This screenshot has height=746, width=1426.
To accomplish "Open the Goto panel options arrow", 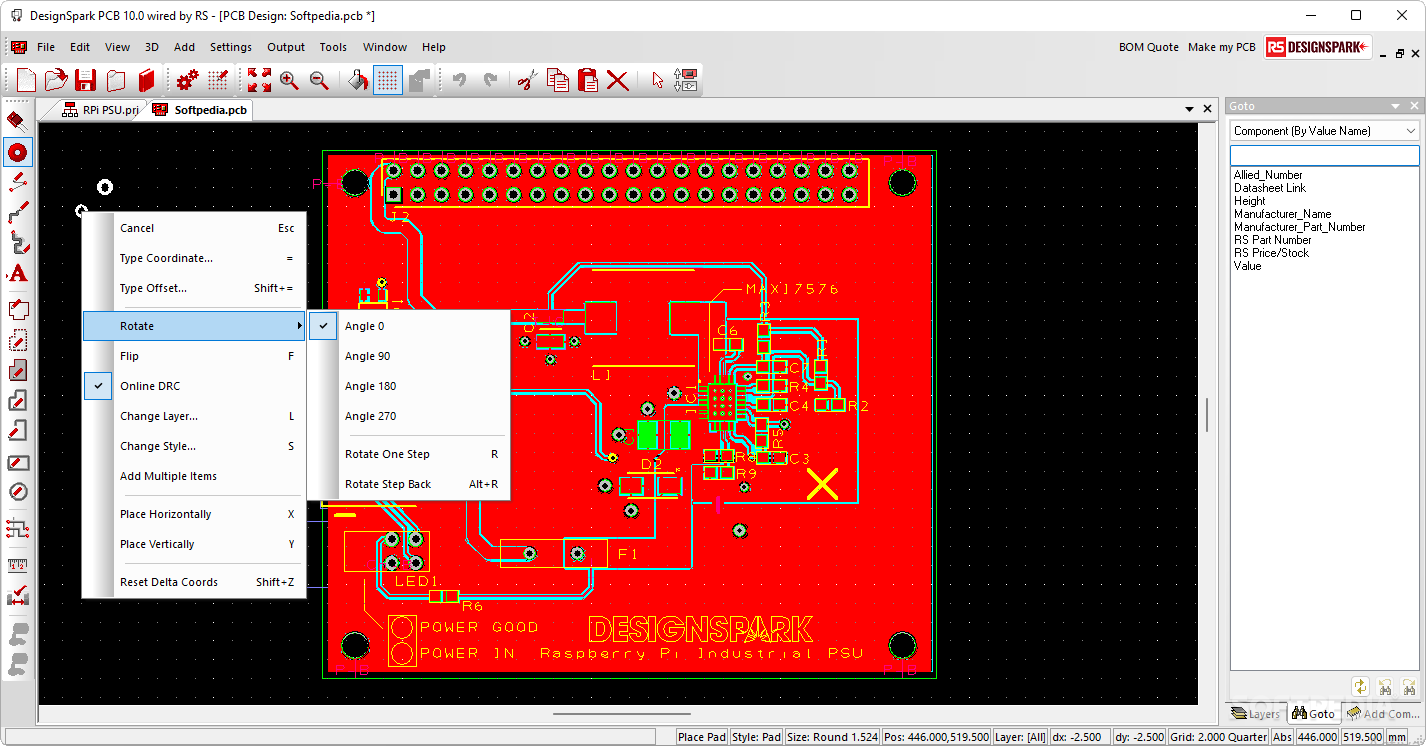I will click(1396, 106).
